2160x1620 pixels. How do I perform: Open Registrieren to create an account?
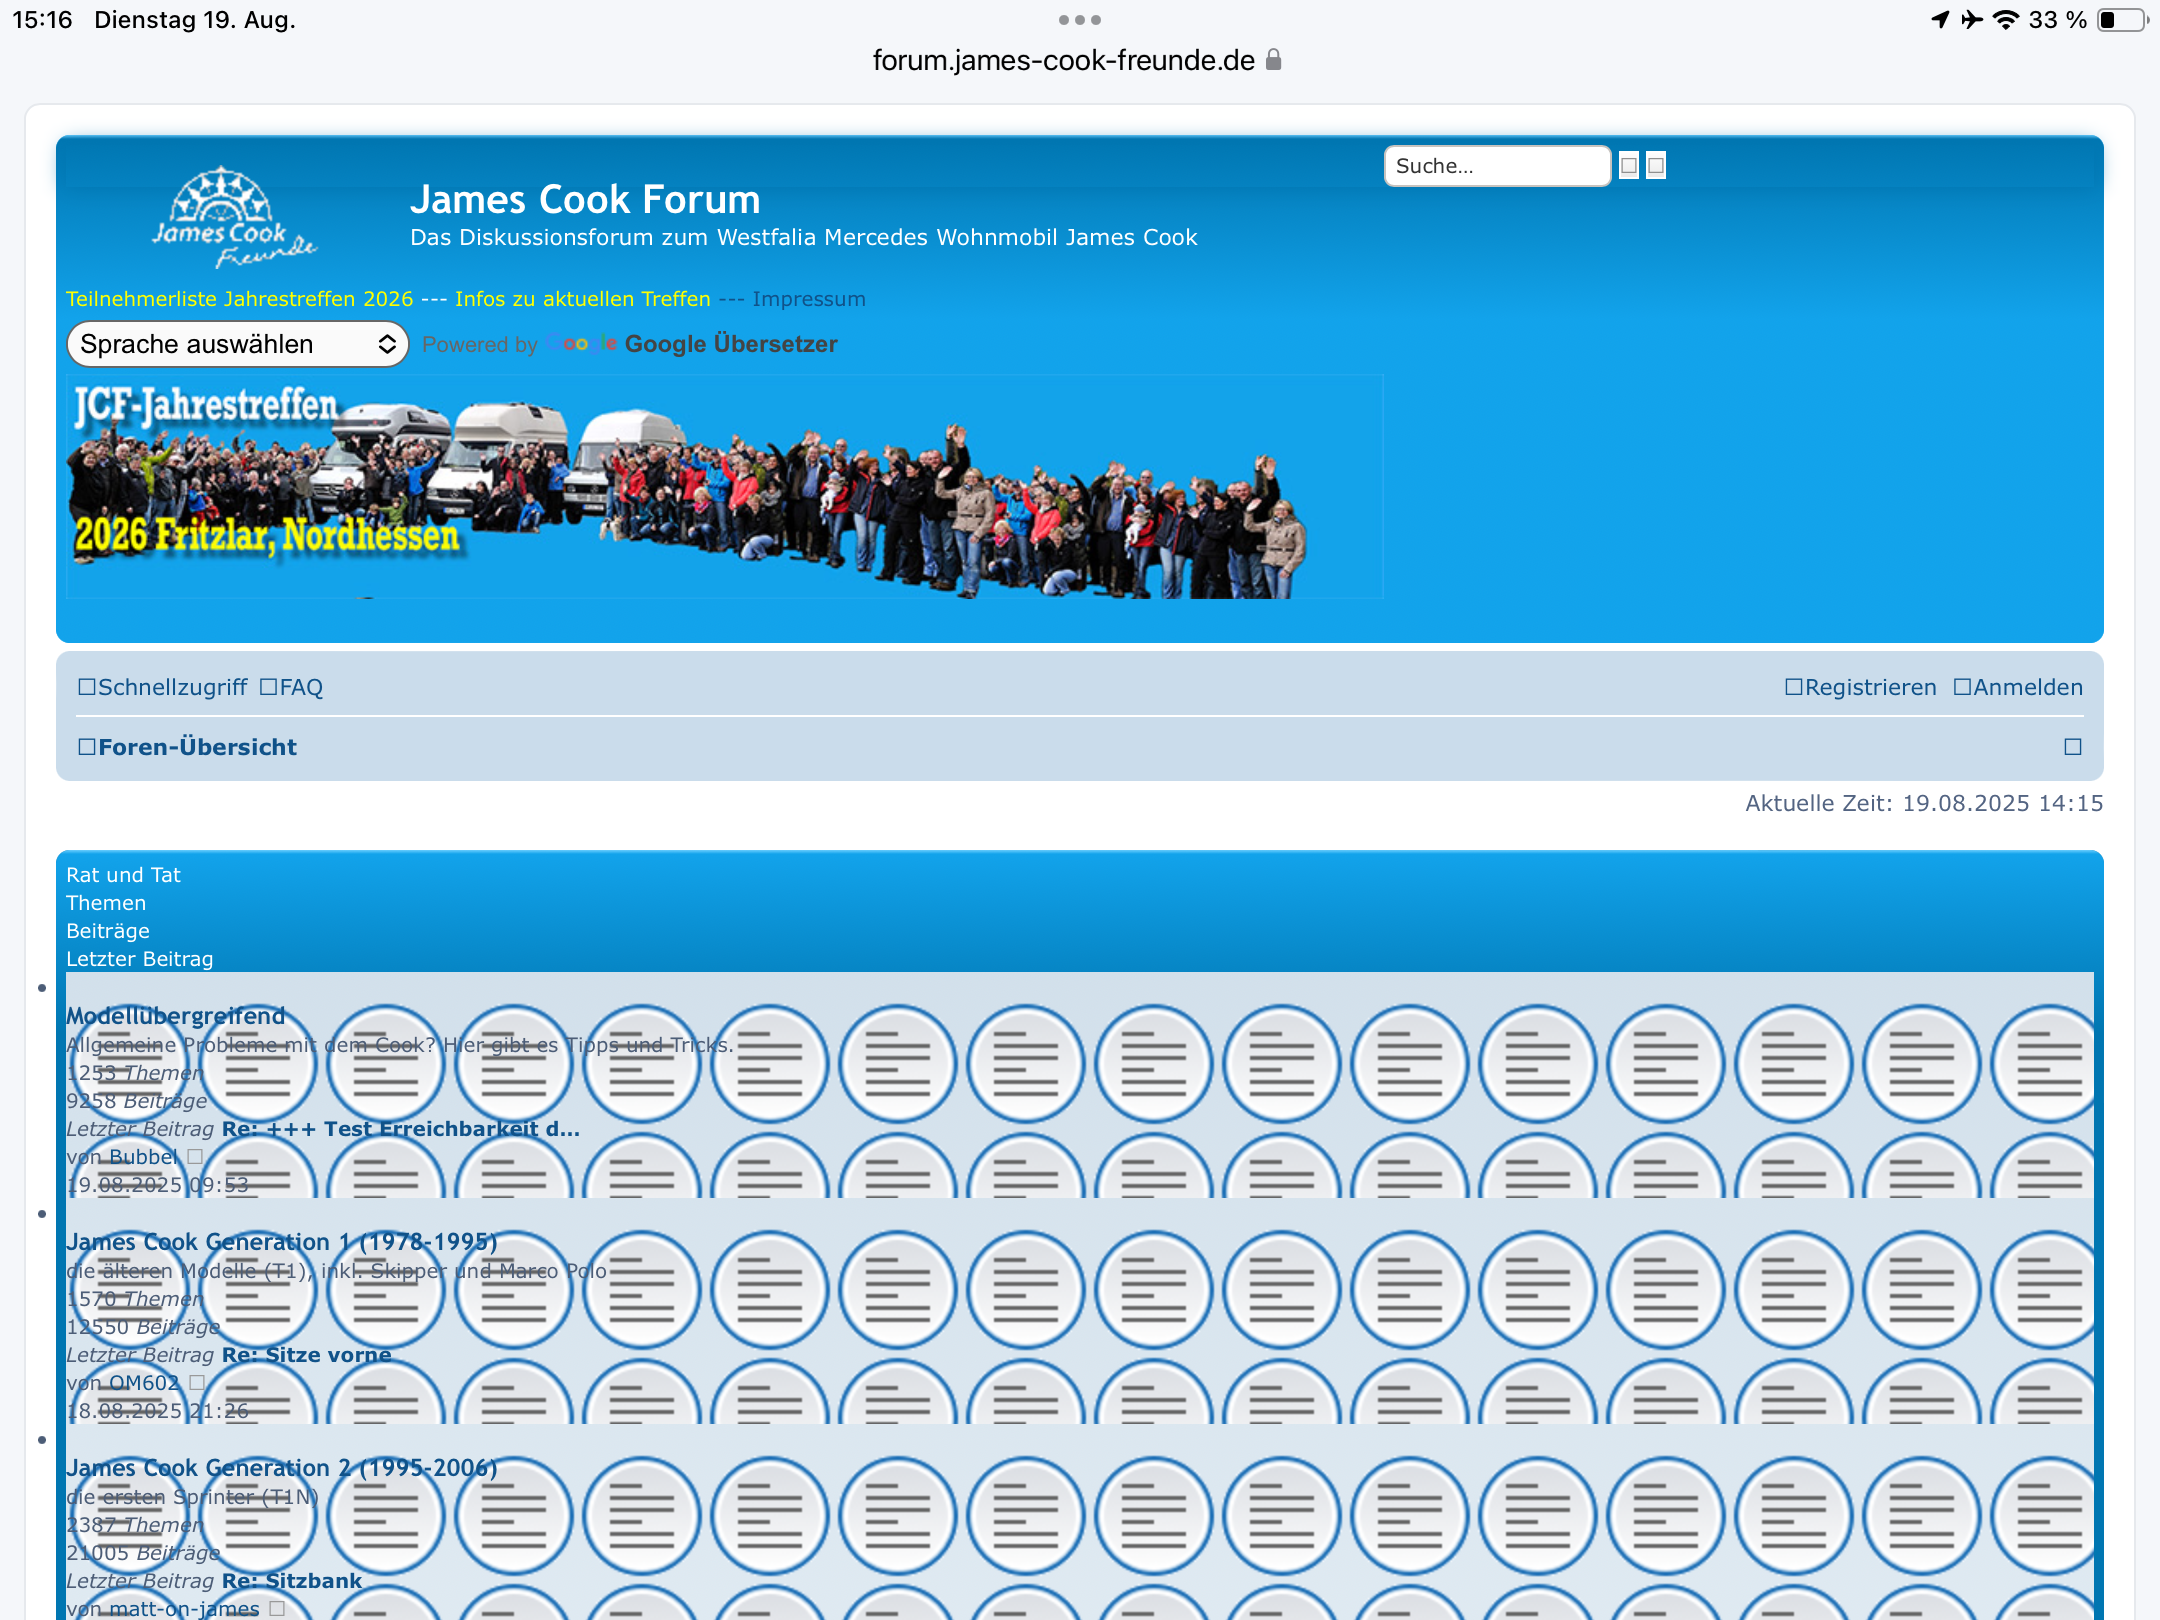tap(1861, 687)
